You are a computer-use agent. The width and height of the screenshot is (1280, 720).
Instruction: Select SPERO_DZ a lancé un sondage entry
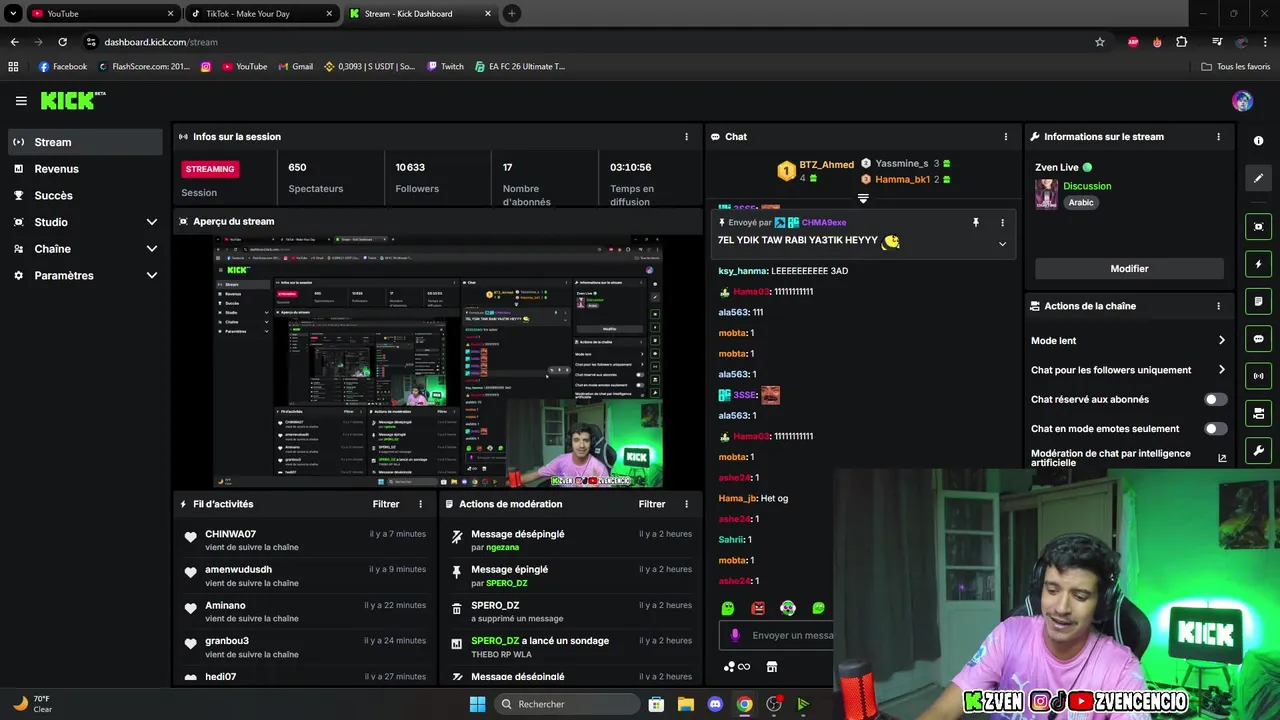[x=571, y=647]
